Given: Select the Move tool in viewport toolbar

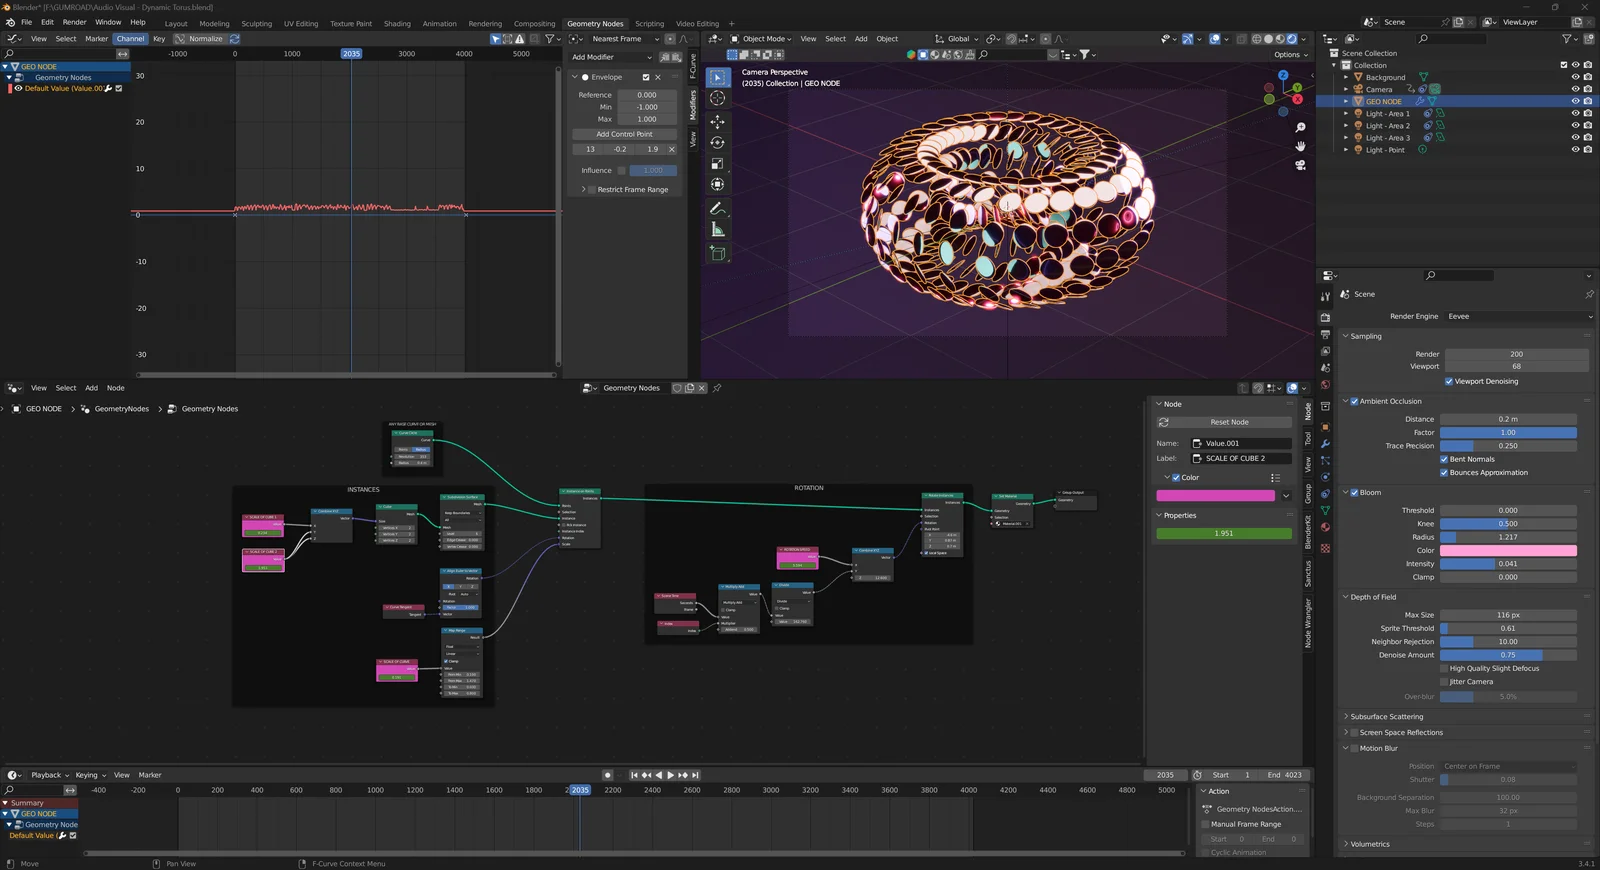Looking at the screenshot, I should (718, 122).
